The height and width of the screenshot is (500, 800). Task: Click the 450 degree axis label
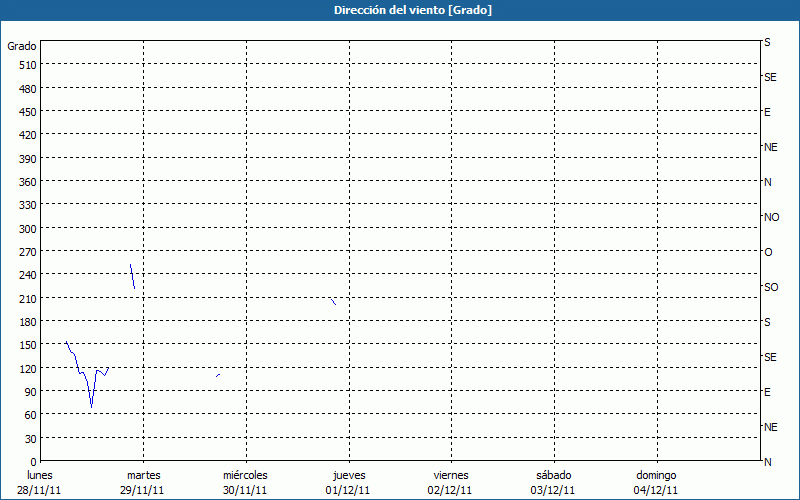click(28, 112)
